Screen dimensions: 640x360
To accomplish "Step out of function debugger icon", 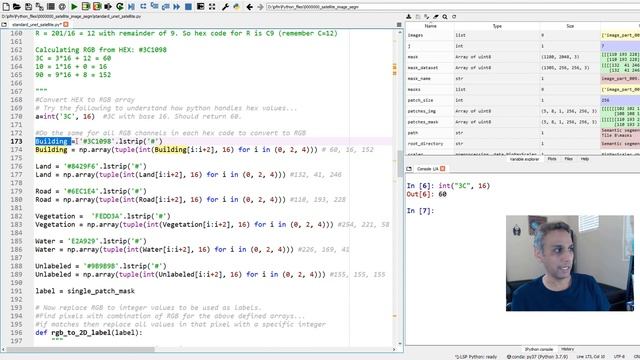I will 165,7.
